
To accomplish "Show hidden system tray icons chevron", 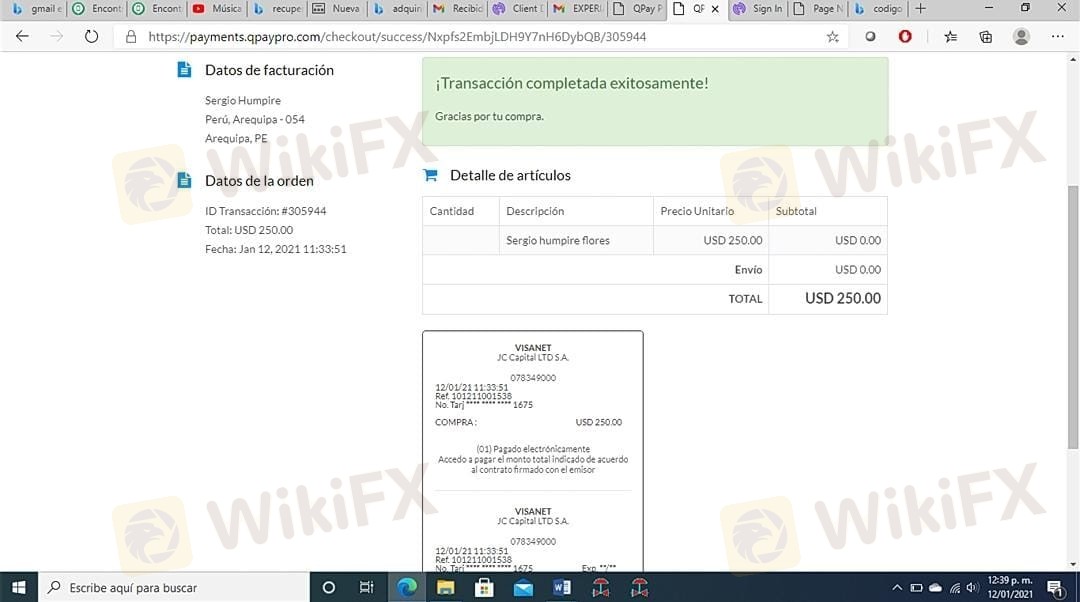I will point(897,587).
